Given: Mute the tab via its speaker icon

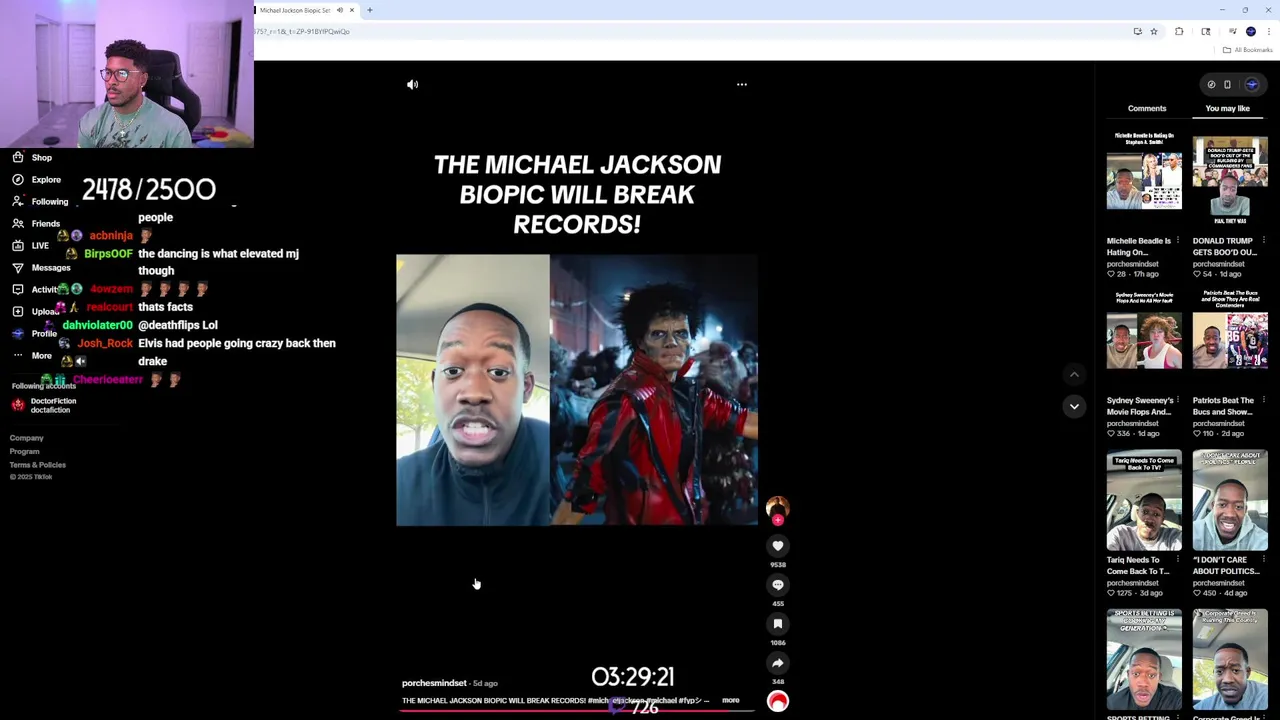Looking at the screenshot, I should pyautogui.click(x=340, y=10).
